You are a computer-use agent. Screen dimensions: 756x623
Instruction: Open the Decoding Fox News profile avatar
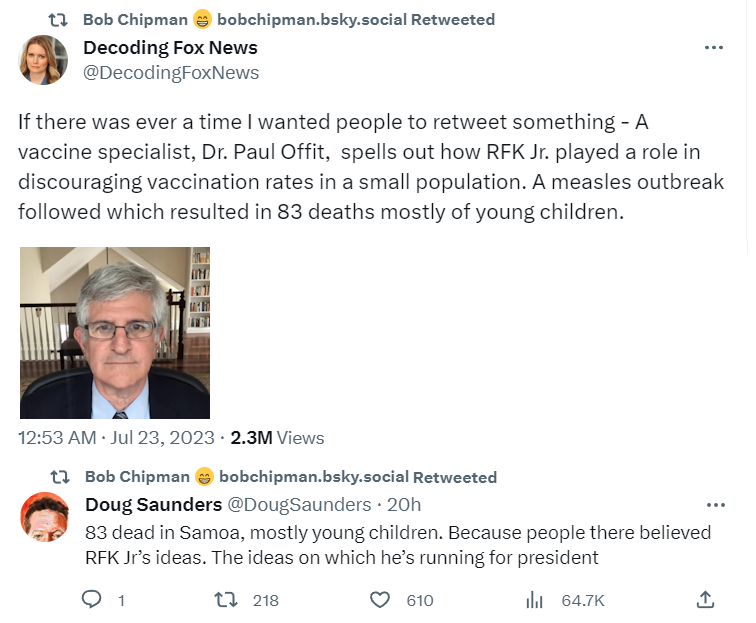point(43,60)
